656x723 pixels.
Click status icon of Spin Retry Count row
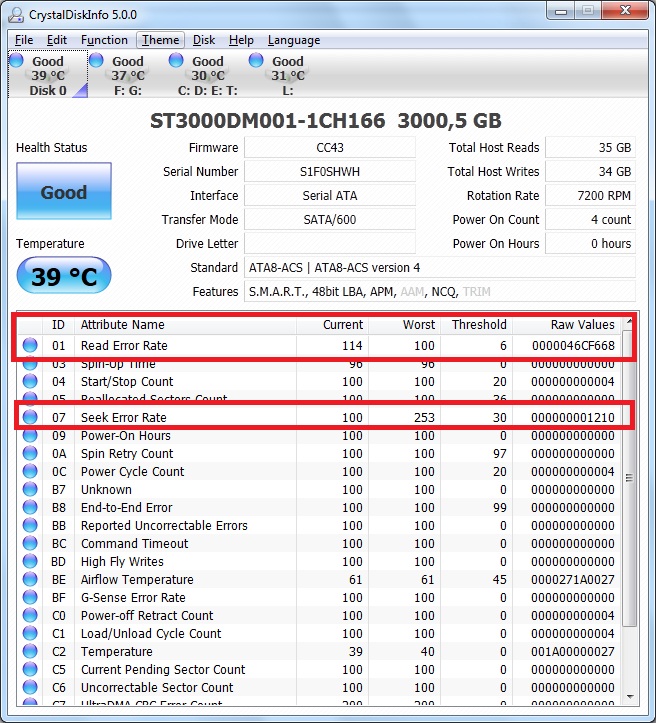click(x=30, y=453)
